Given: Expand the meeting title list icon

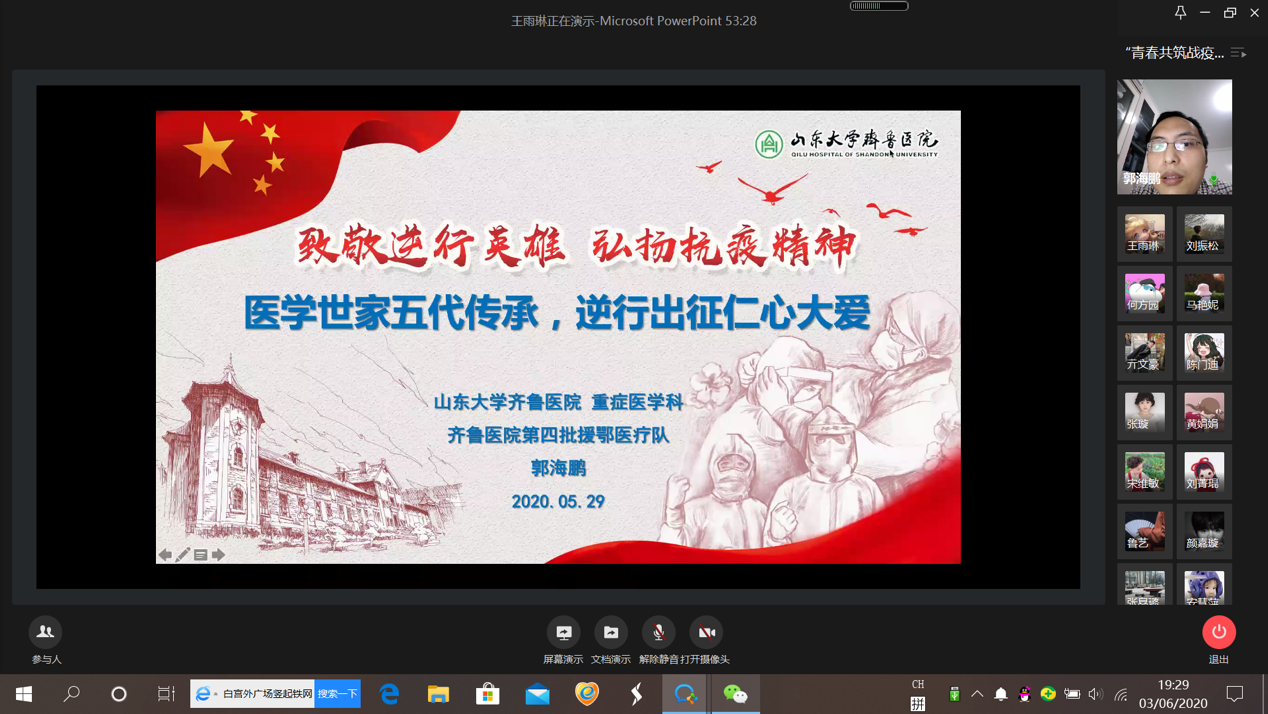Looking at the screenshot, I should coord(1238,53).
